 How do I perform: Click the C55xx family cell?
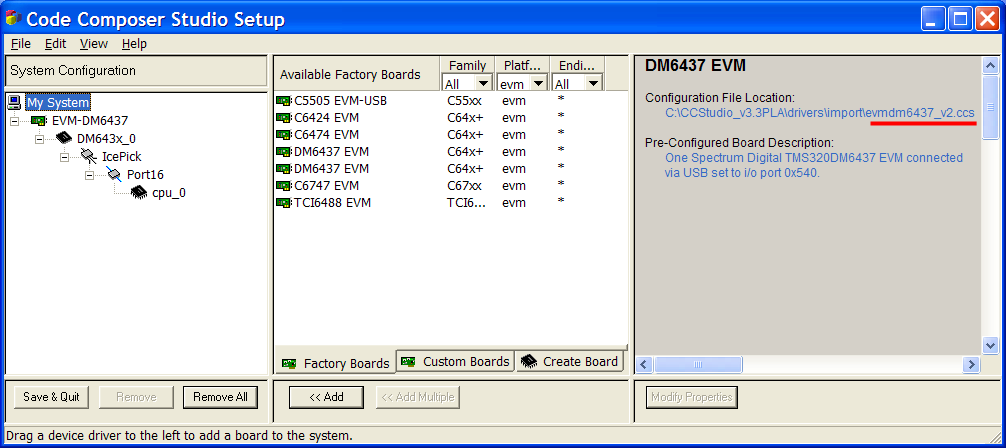coord(465,101)
